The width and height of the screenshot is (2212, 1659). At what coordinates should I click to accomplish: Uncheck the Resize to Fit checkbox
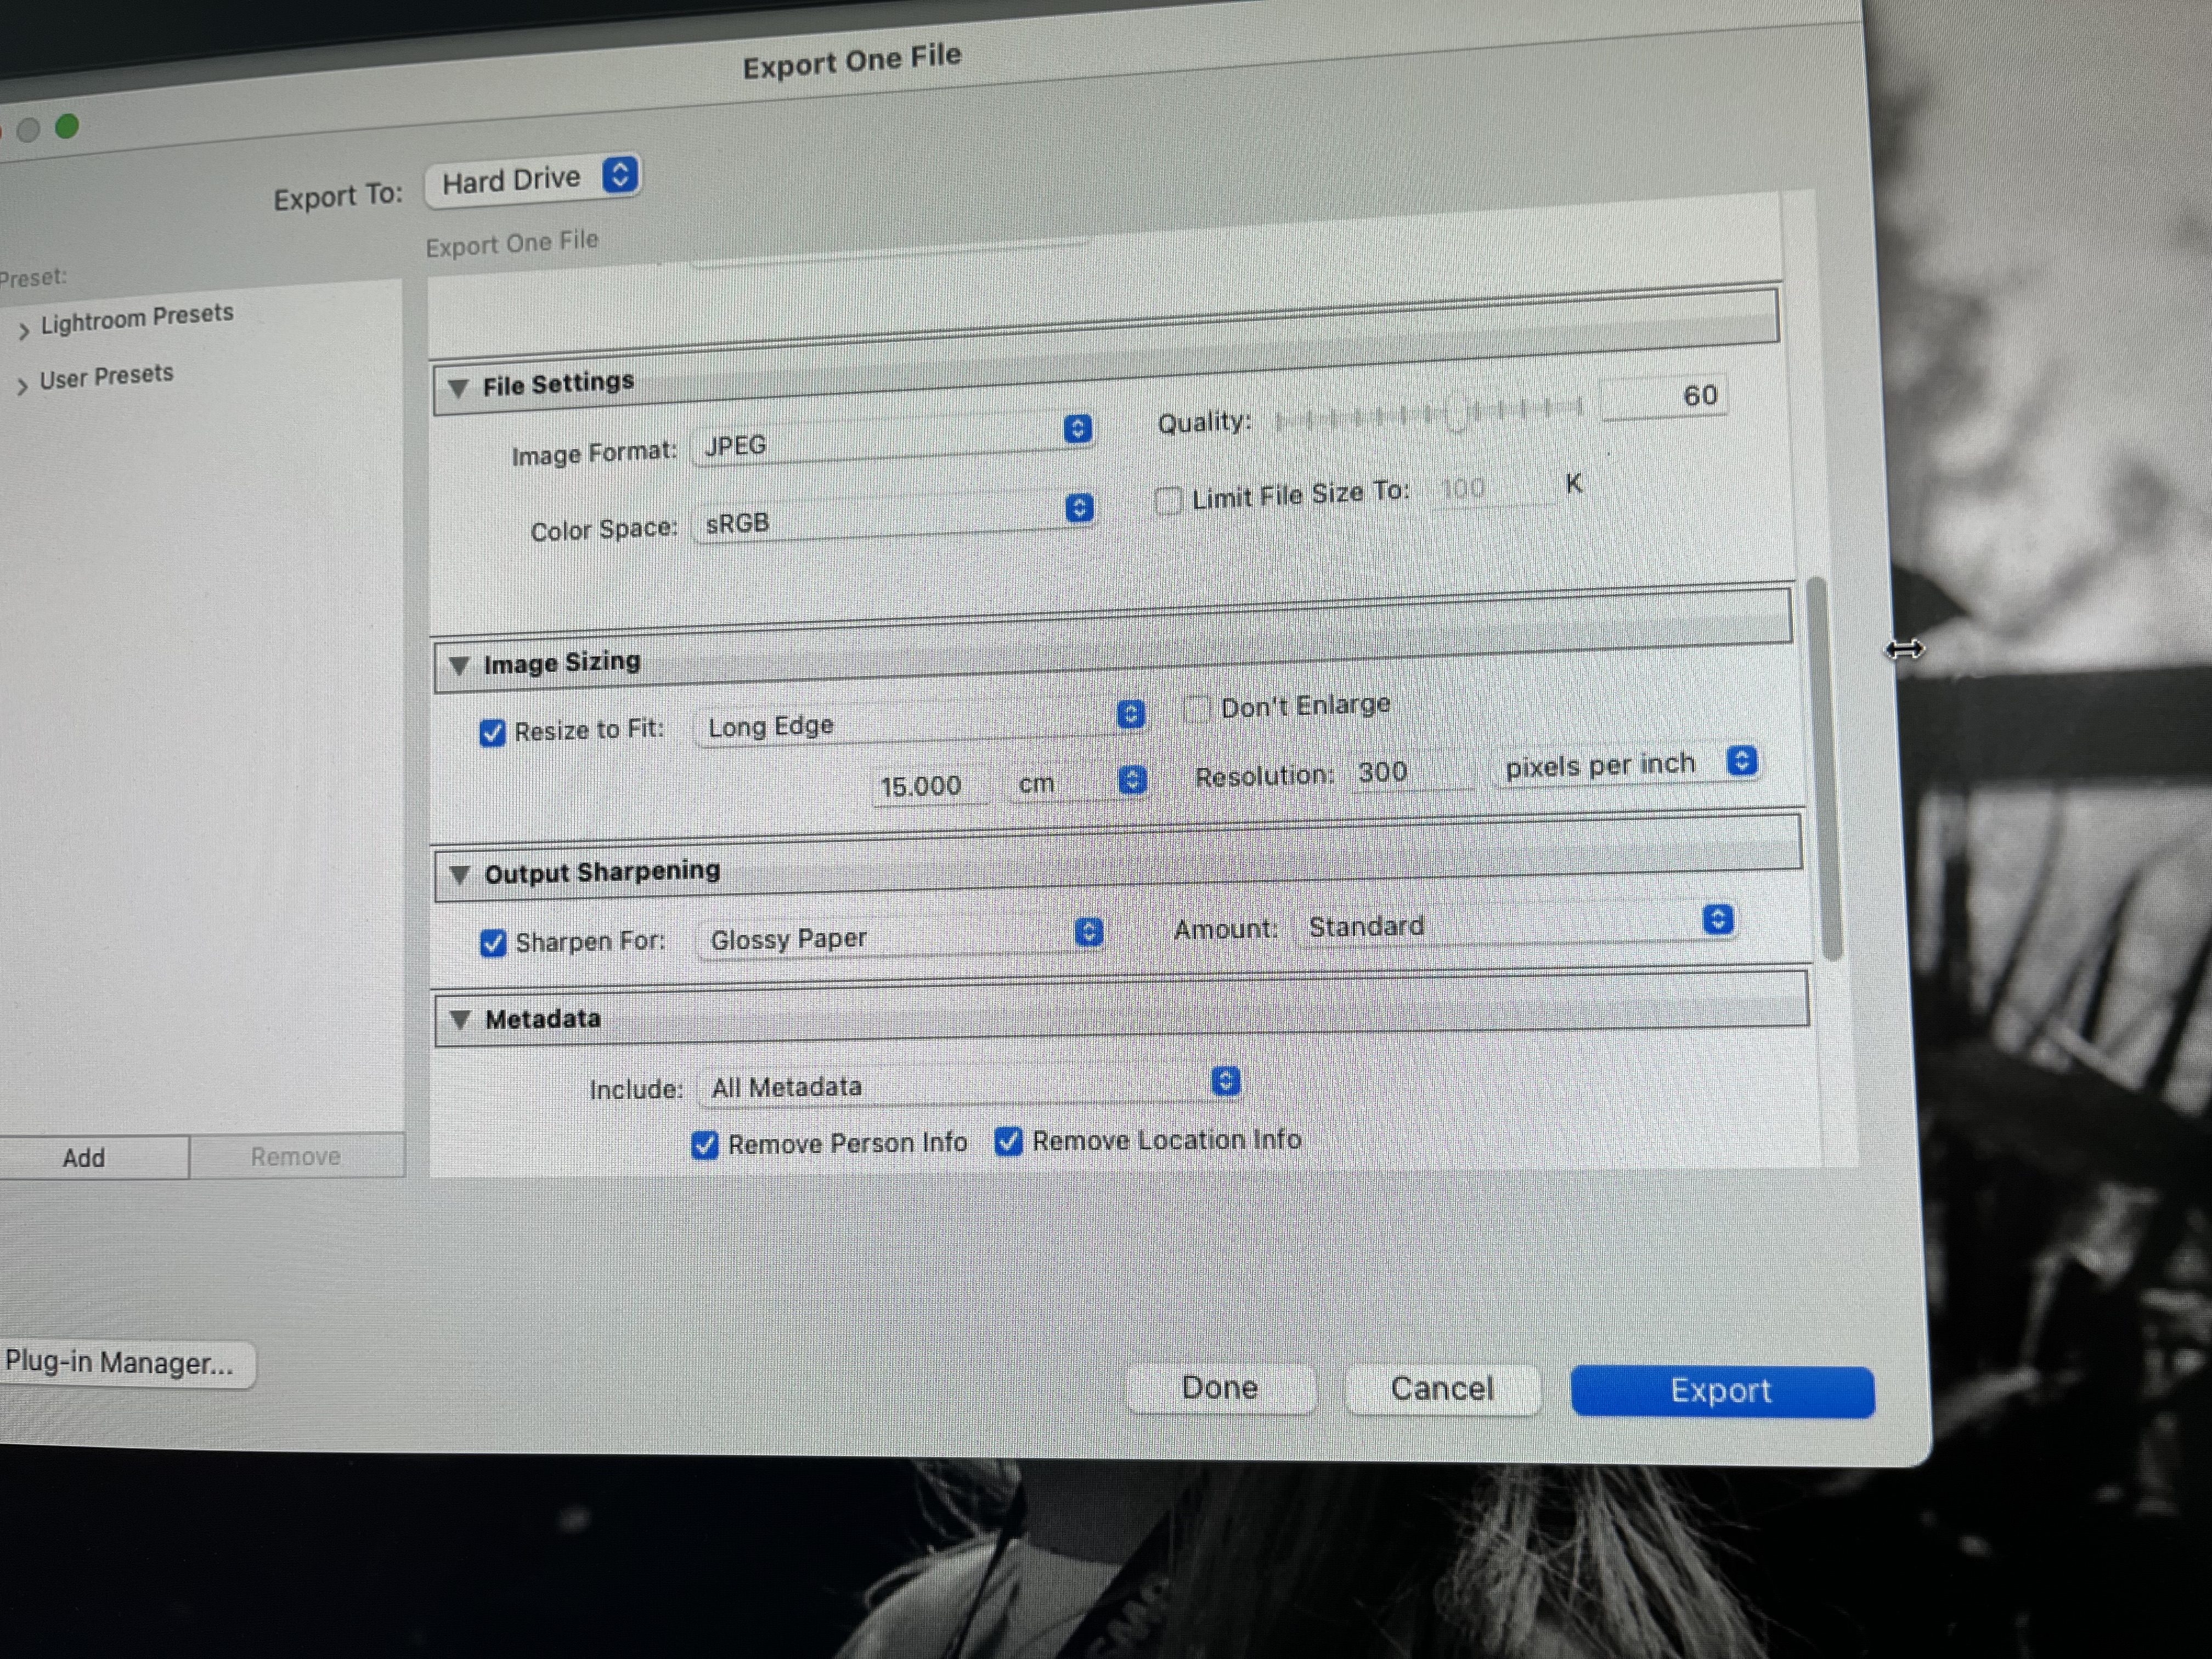pos(492,733)
